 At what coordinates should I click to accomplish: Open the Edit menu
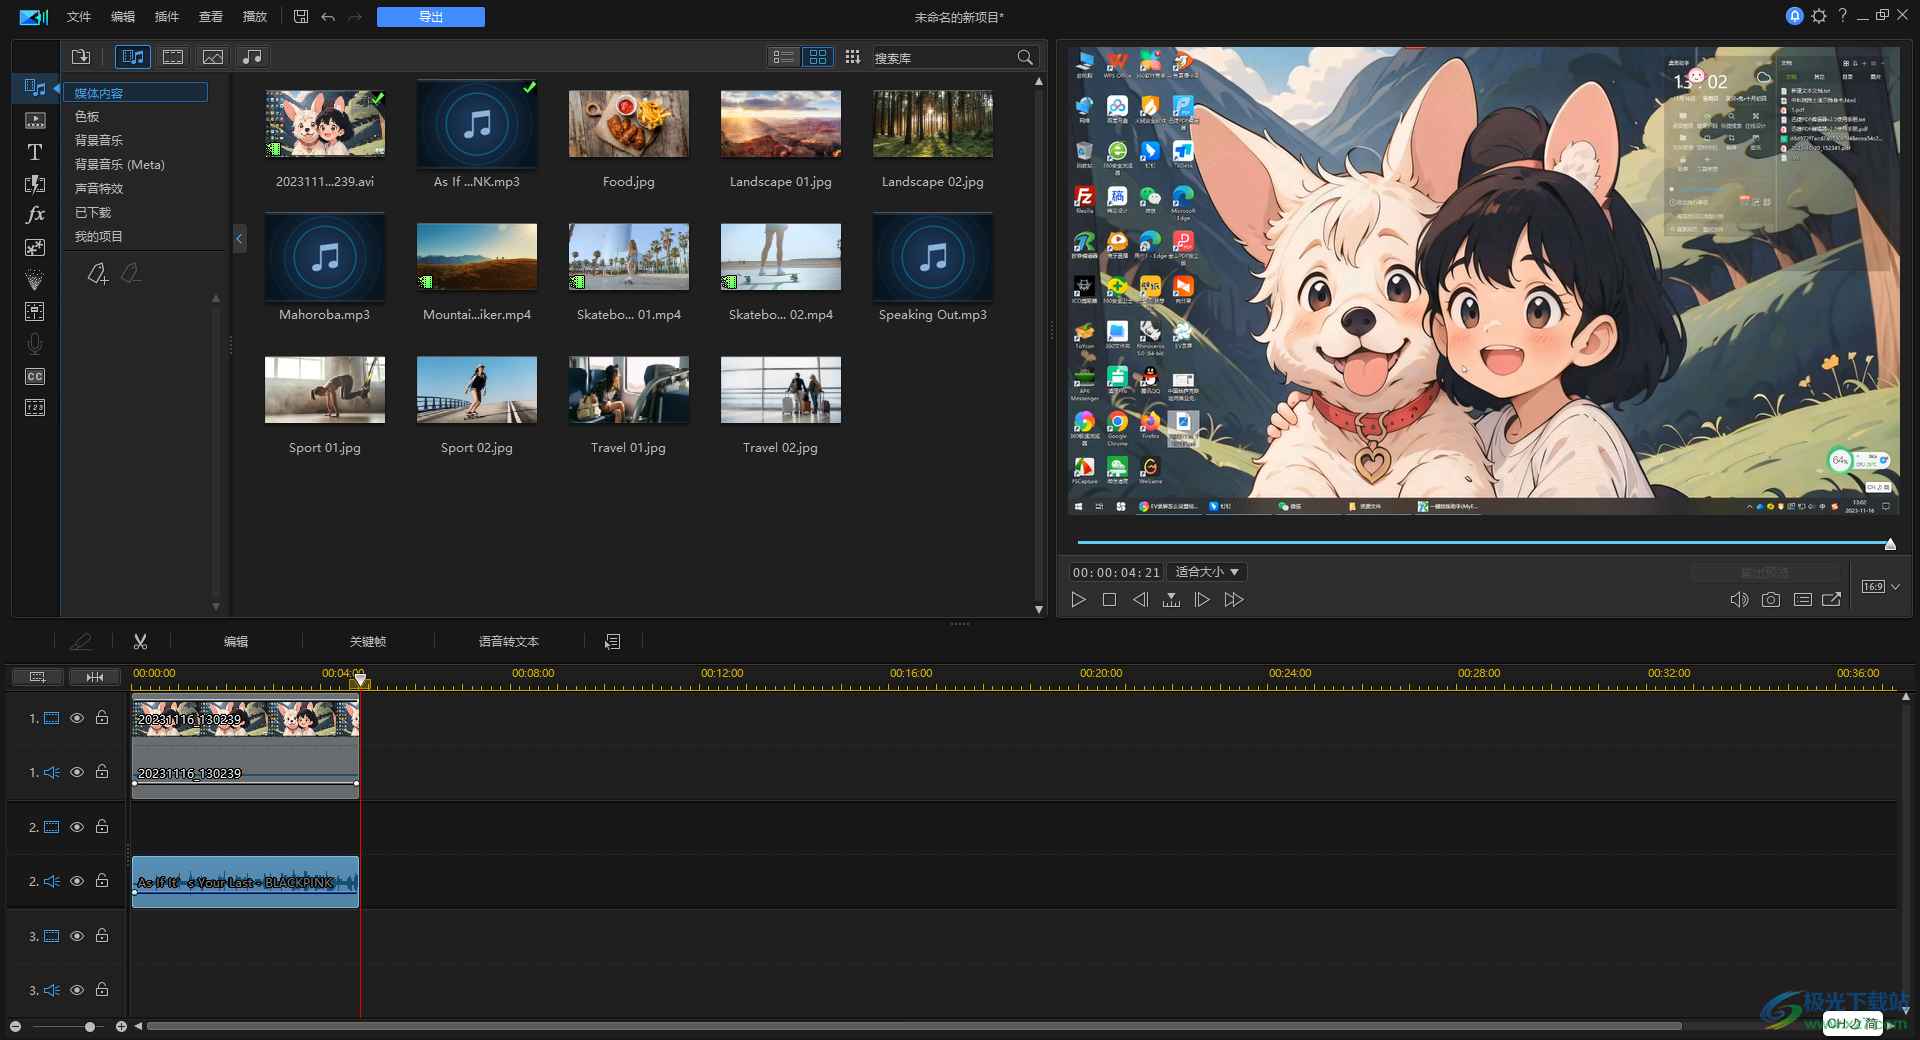[123, 17]
